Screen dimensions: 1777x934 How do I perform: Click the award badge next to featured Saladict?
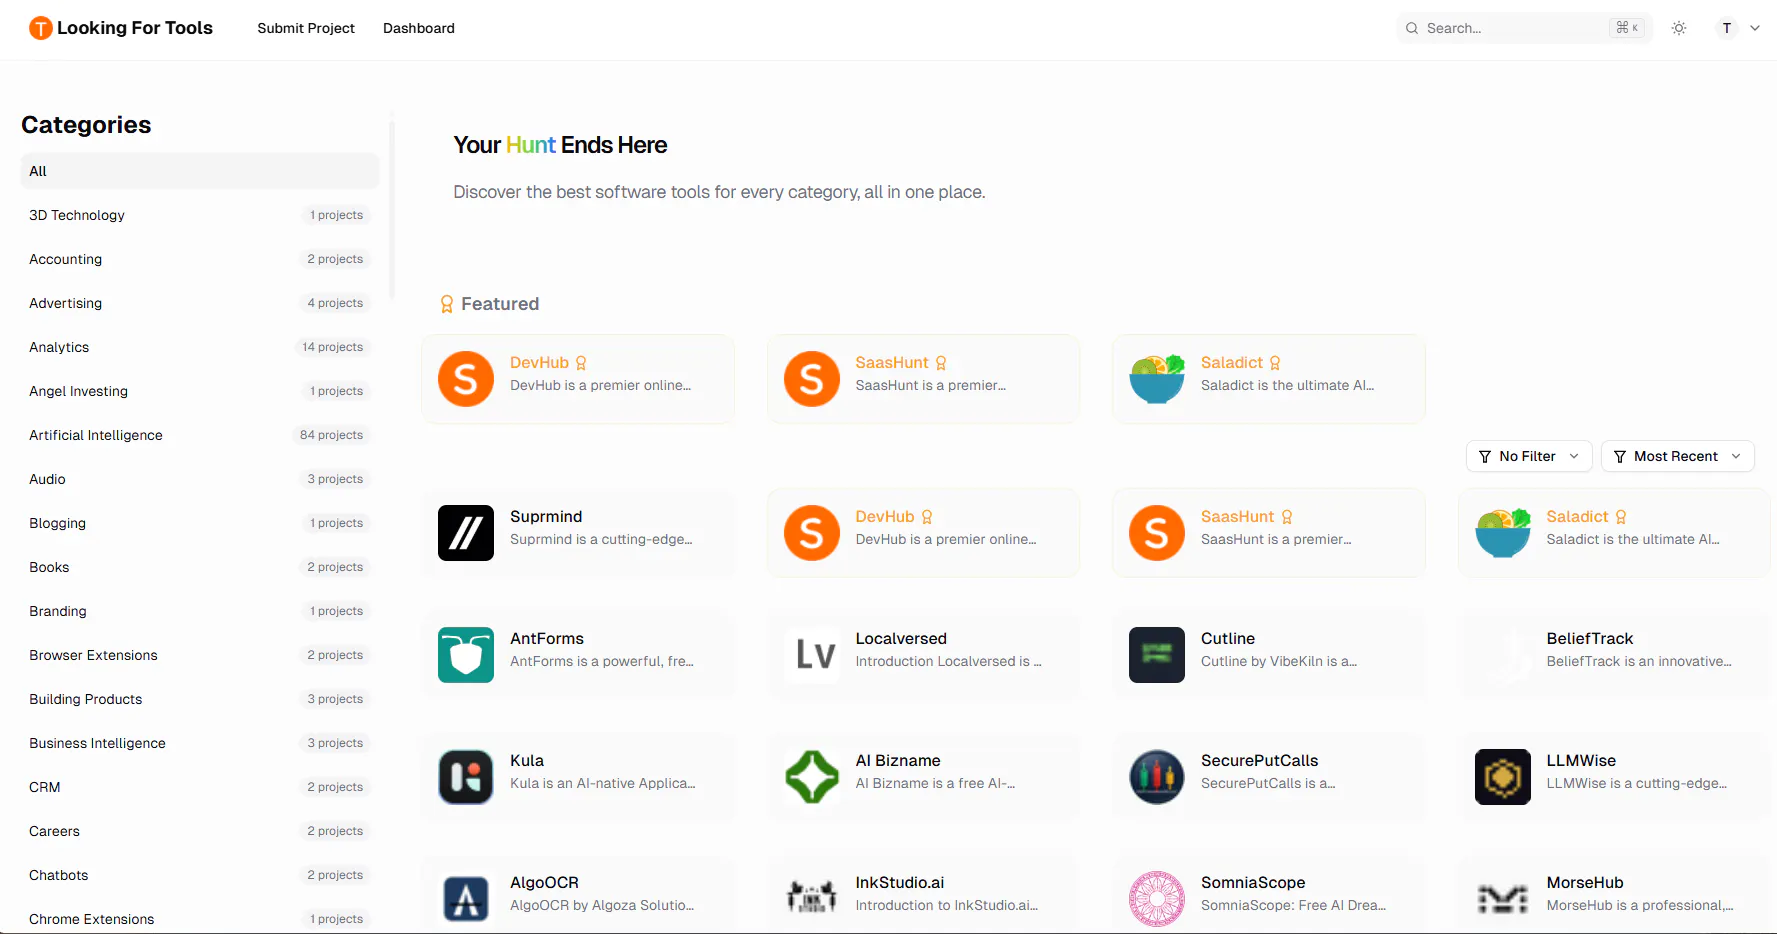click(1275, 363)
